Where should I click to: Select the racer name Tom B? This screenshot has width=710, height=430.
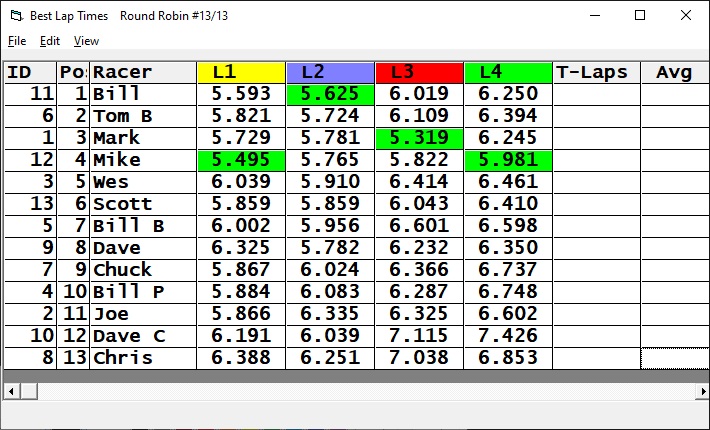(143, 116)
